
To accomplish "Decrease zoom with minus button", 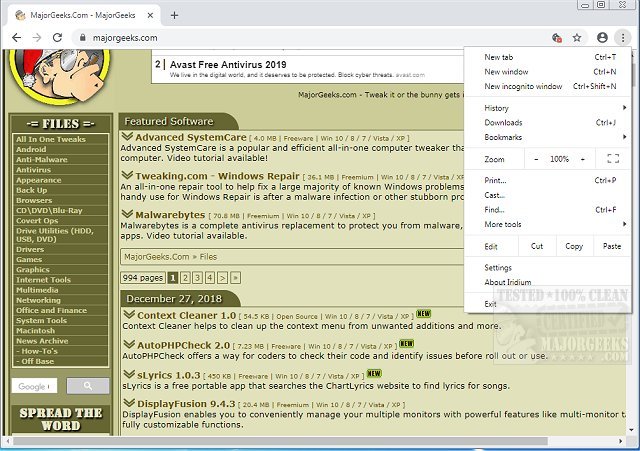I will pos(536,159).
